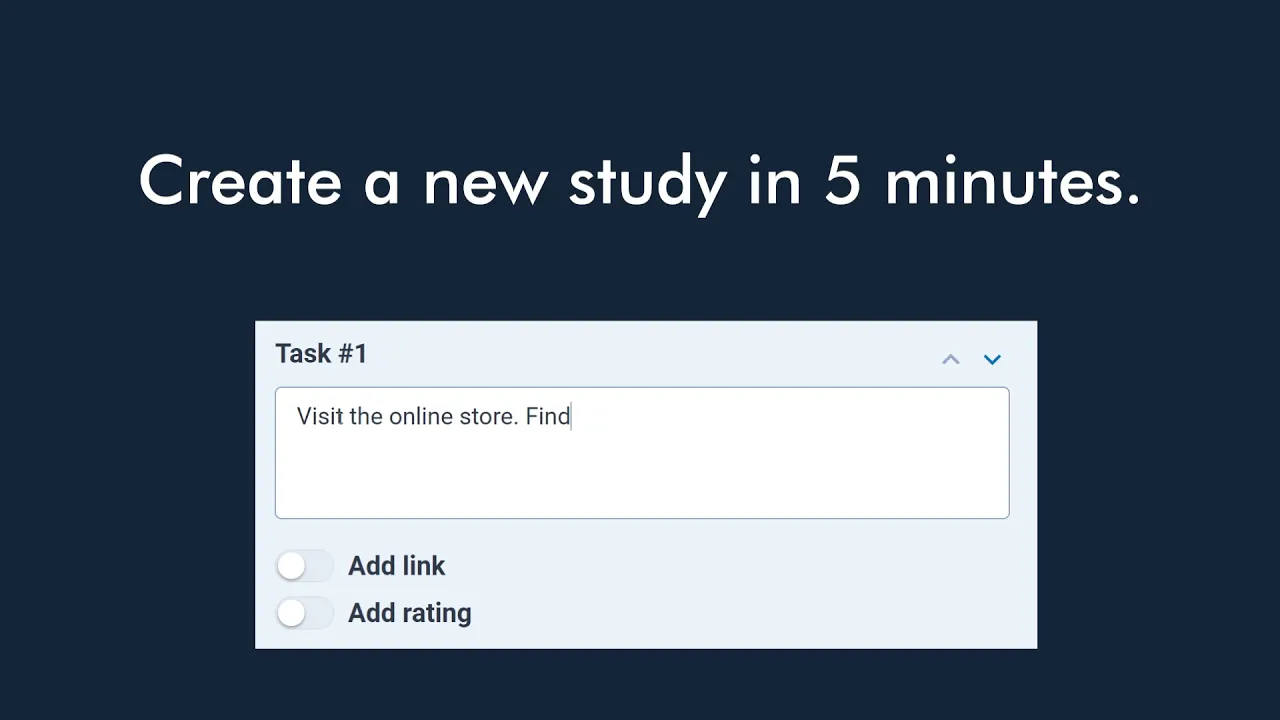Click the word "rating" beside the second toggle
Image resolution: width=1280 pixels, height=720 pixels.
[x=434, y=613]
